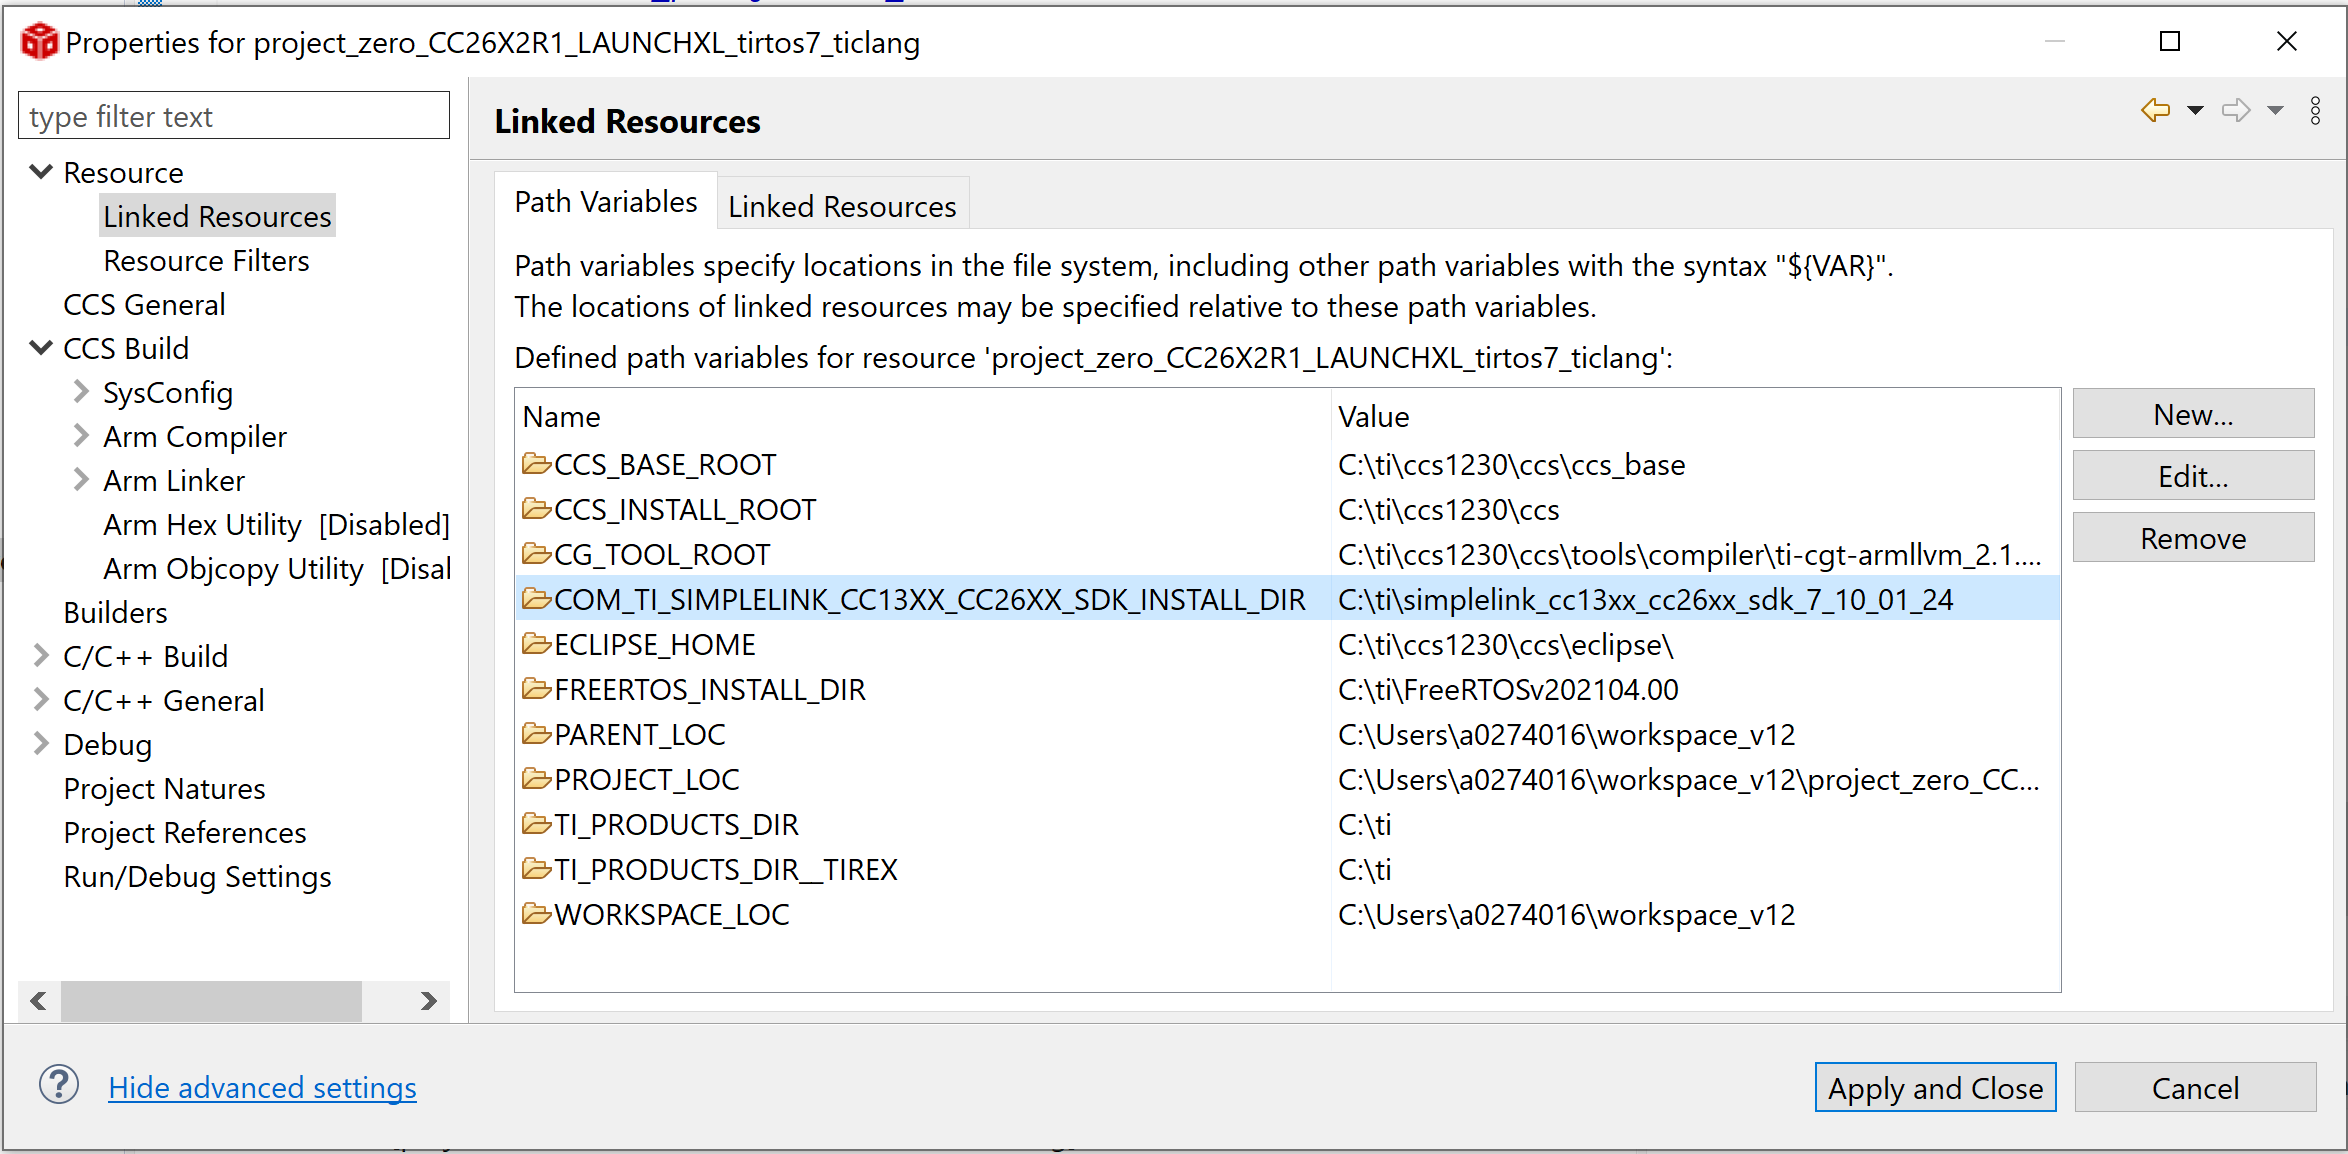Click the right arrow of the horizontal scrollbar
This screenshot has width=2348, height=1154.
[429, 1001]
